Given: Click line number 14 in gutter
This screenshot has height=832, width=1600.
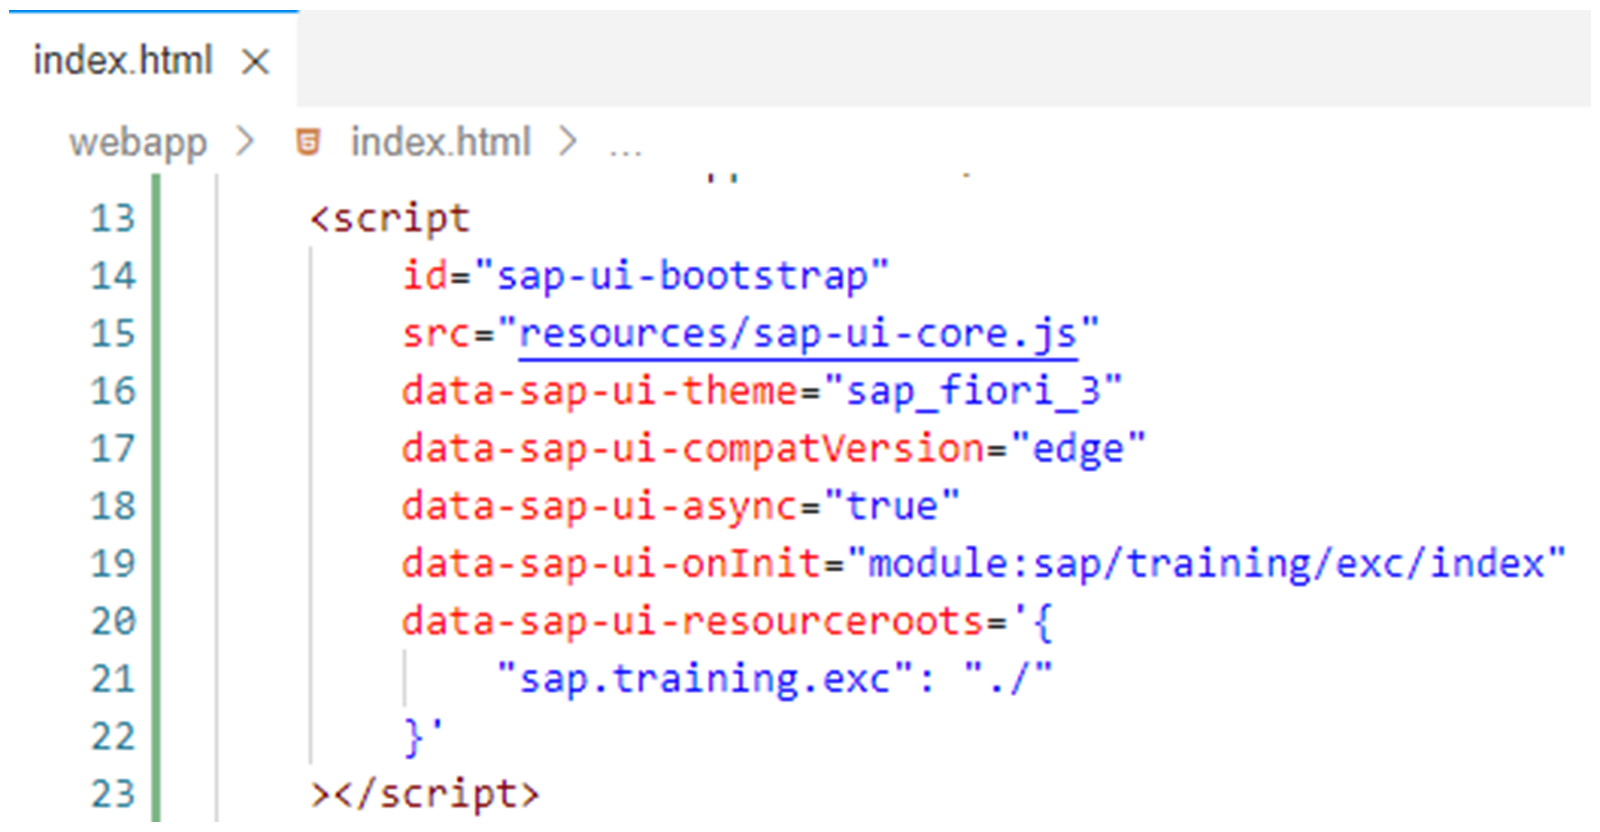Looking at the screenshot, I should pyautogui.click(x=112, y=275).
